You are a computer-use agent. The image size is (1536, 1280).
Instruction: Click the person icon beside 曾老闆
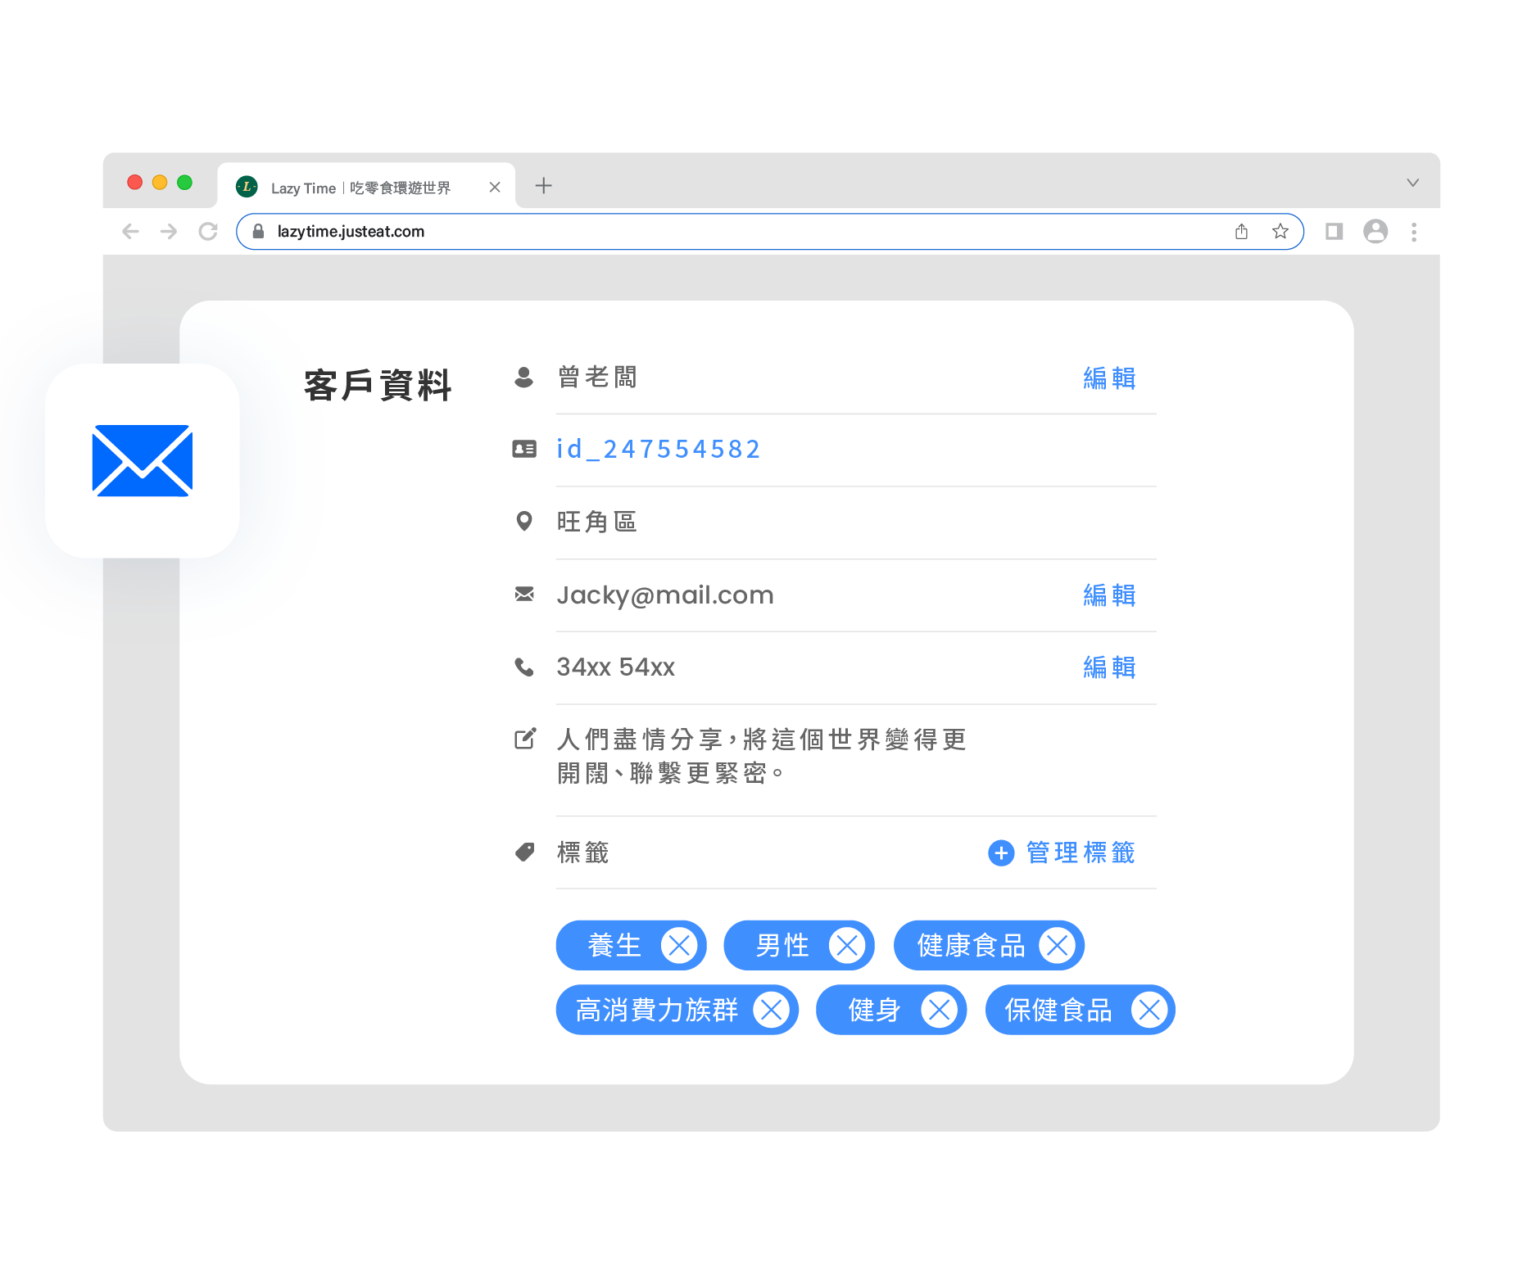click(x=523, y=377)
